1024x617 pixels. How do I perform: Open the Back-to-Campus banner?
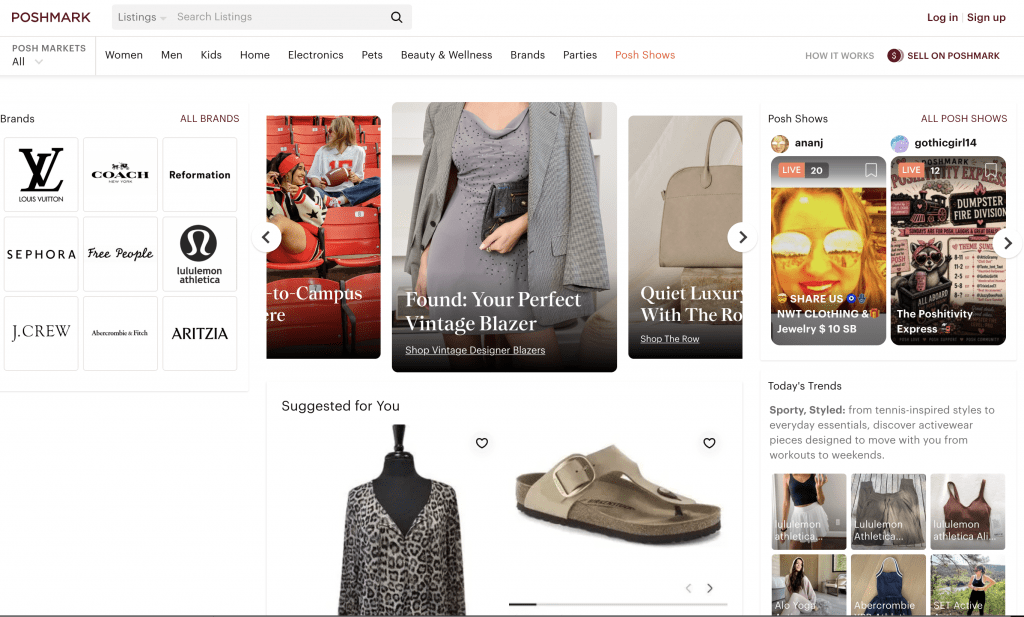[323, 237]
